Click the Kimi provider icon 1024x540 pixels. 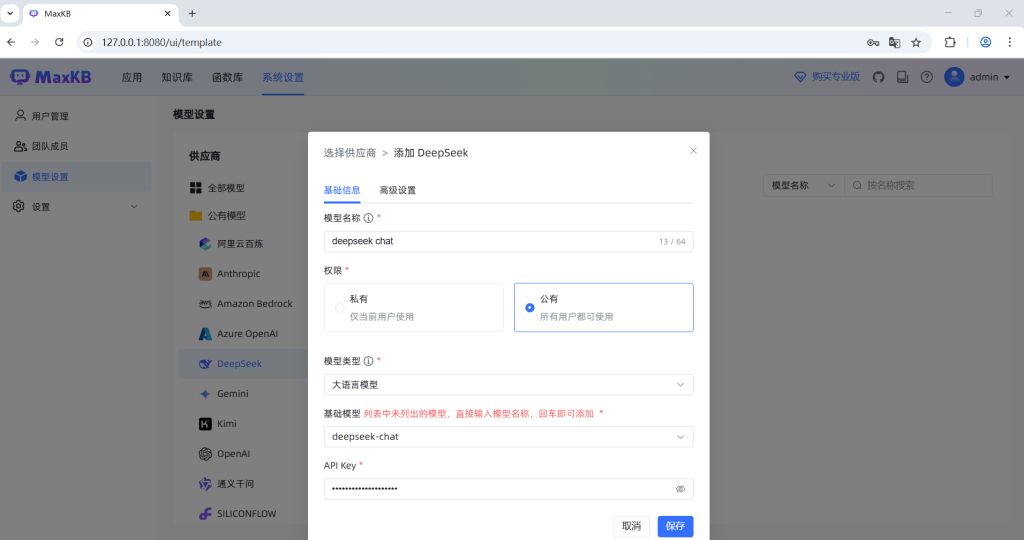[205, 424]
